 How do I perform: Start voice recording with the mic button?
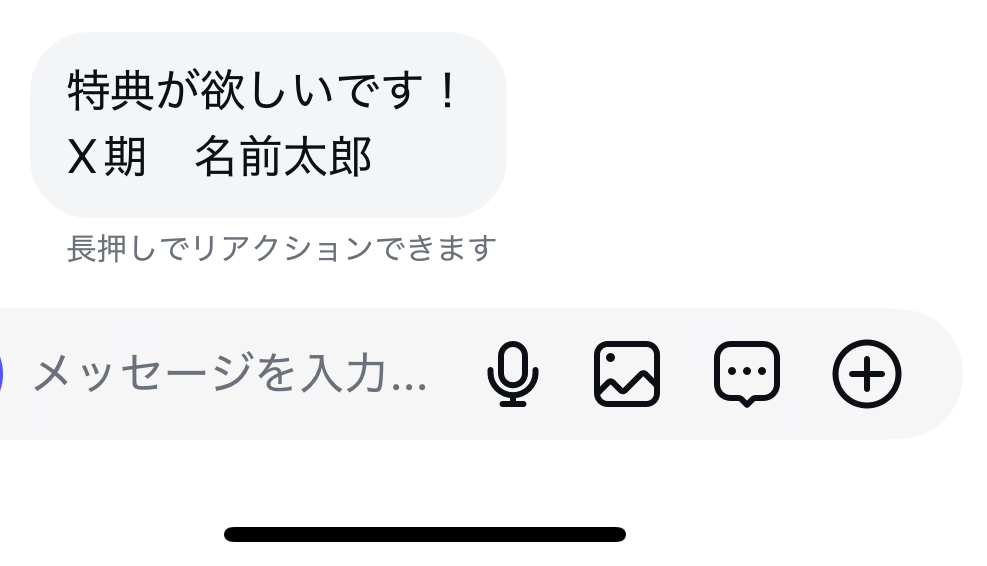pyautogui.click(x=512, y=374)
